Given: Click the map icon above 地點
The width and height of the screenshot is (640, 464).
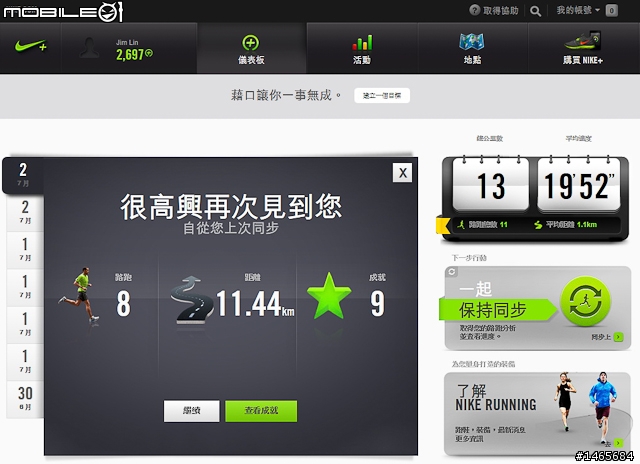Looking at the screenshot, I should tap(471, 42).
